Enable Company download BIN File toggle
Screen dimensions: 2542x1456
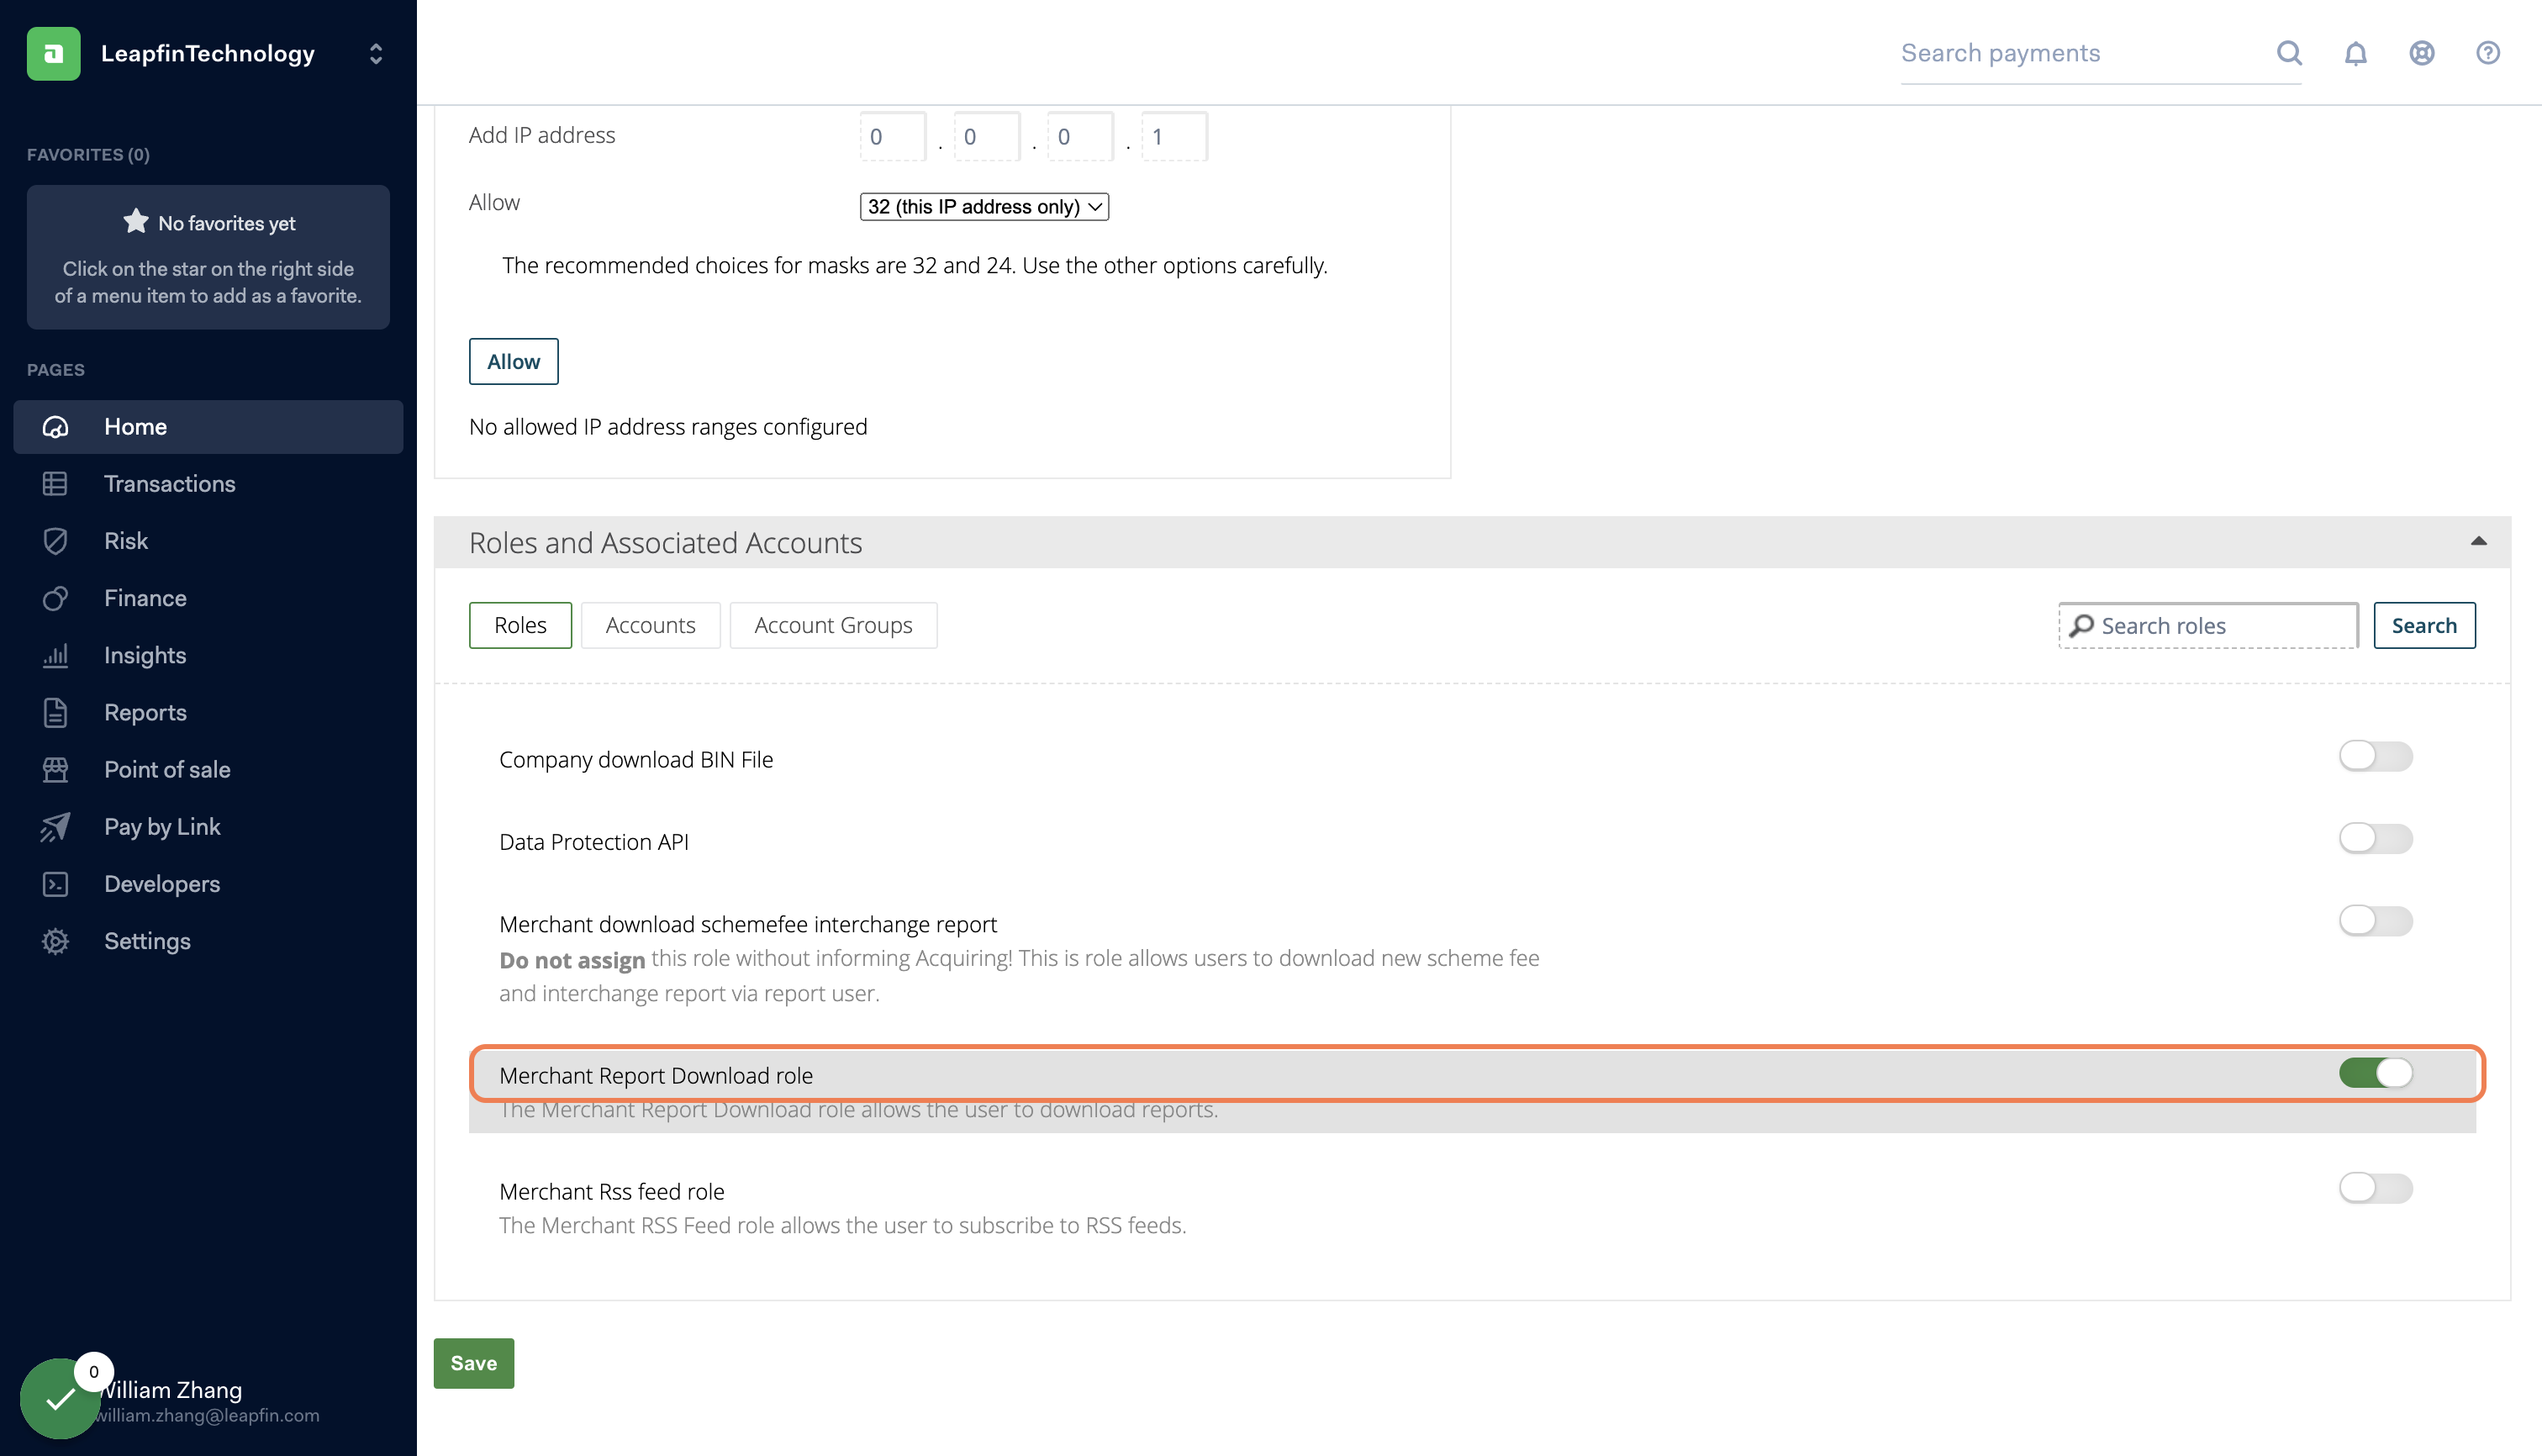pos(2375,756)
